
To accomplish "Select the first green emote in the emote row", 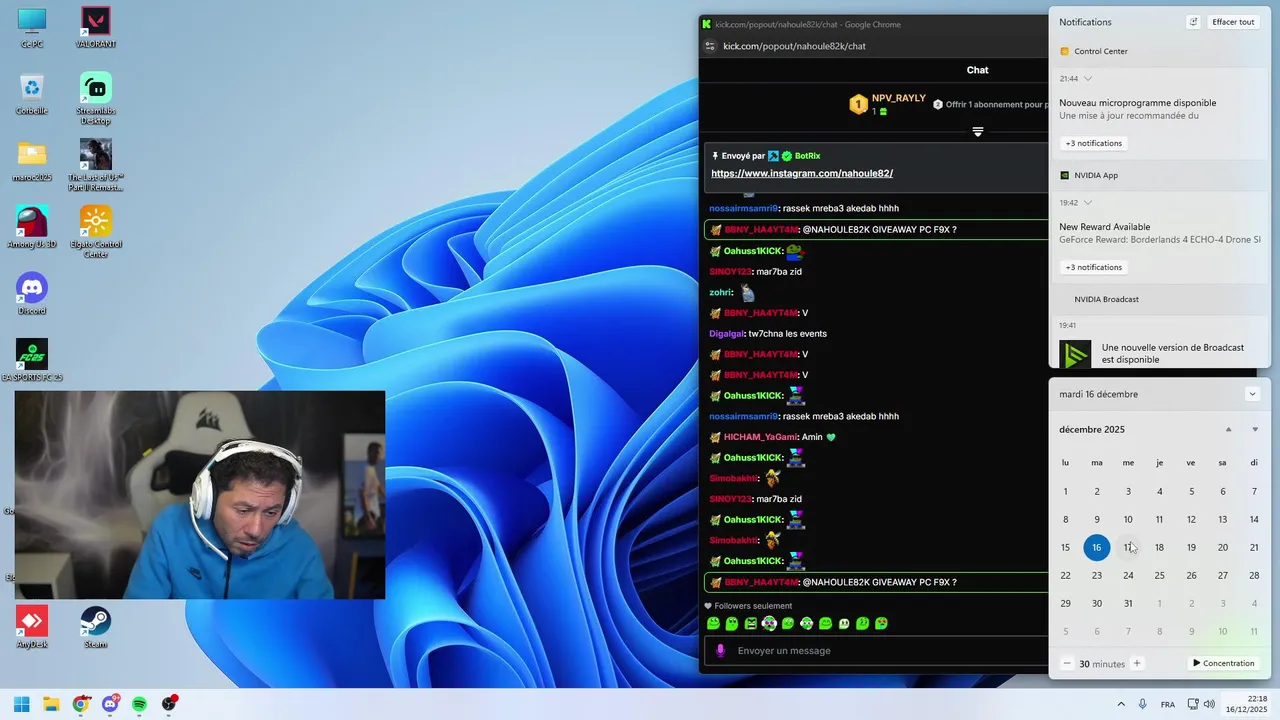I will click(x=713, y=623).
